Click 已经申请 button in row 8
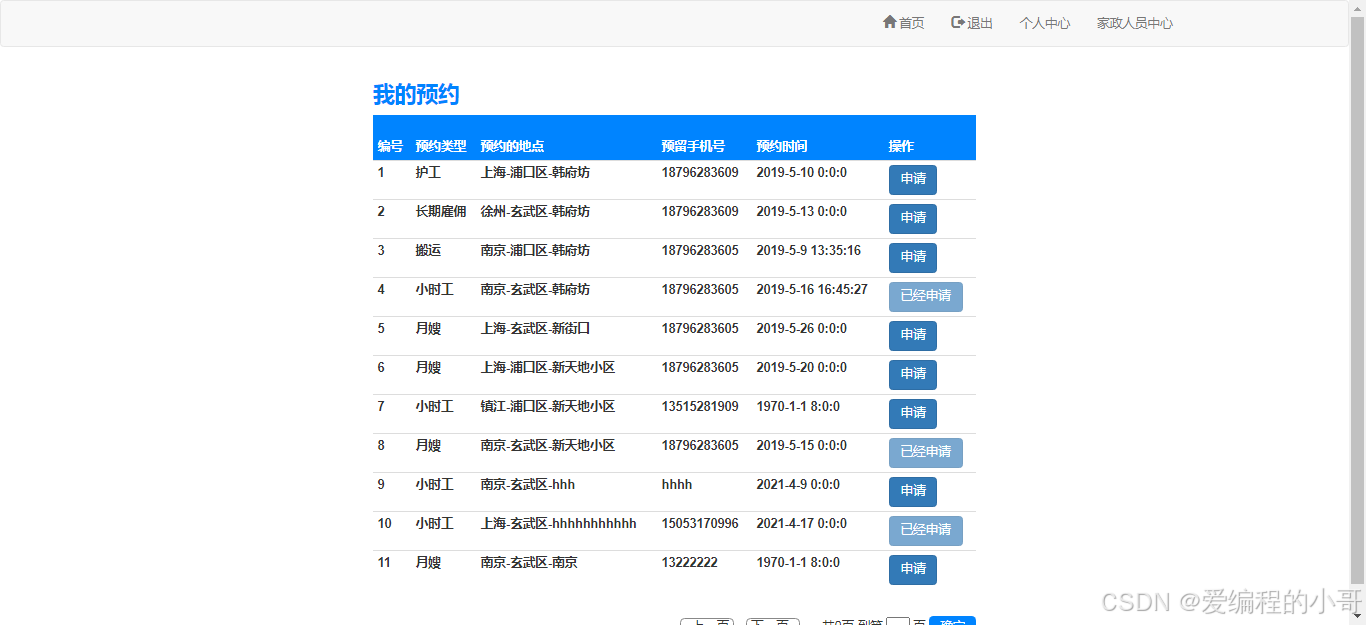Viewport: 1366px width, 625px height. pyautogui.click(x=926, y=452)
